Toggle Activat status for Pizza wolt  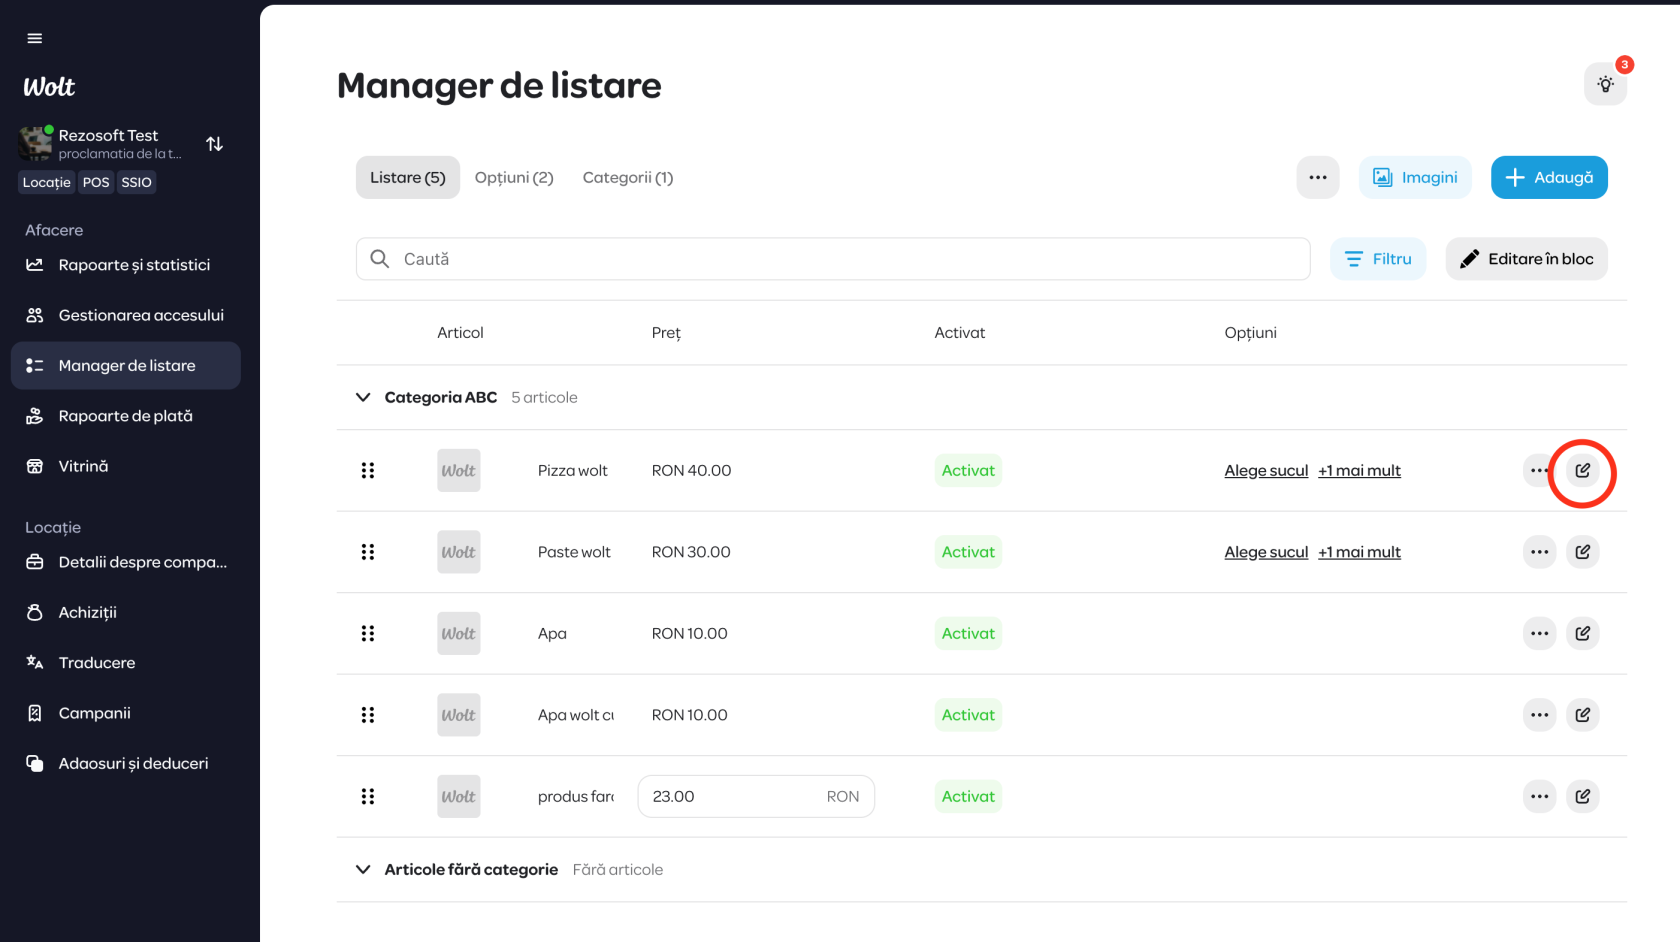click(968, 470)
